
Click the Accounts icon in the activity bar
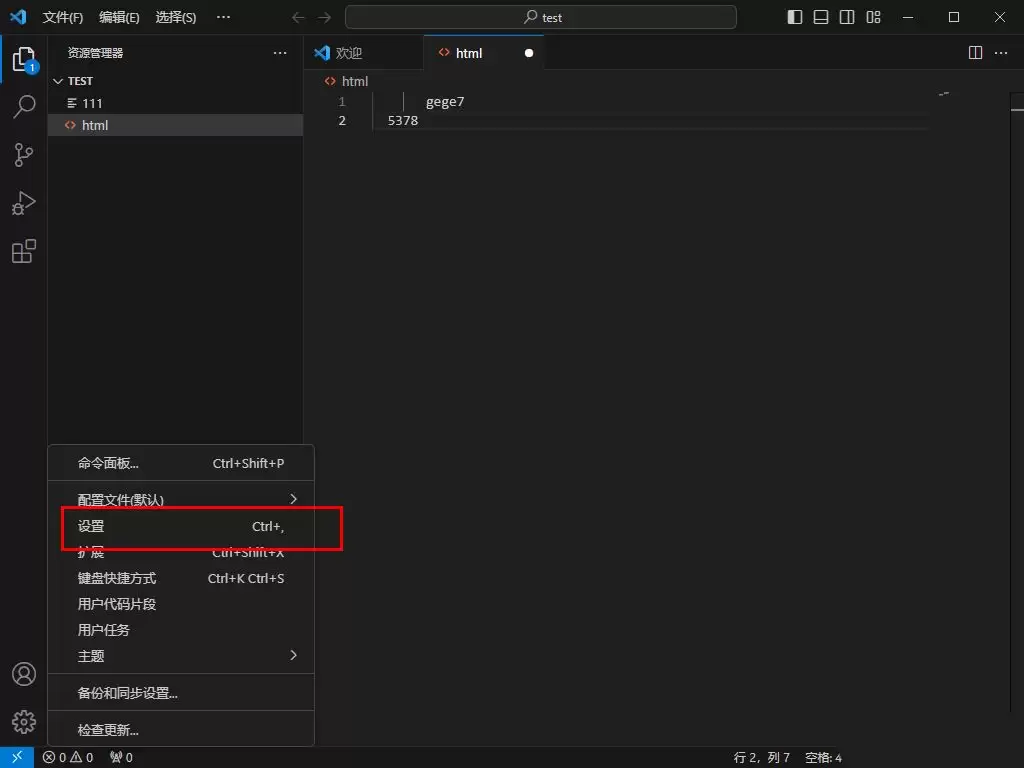coord(23,675)
